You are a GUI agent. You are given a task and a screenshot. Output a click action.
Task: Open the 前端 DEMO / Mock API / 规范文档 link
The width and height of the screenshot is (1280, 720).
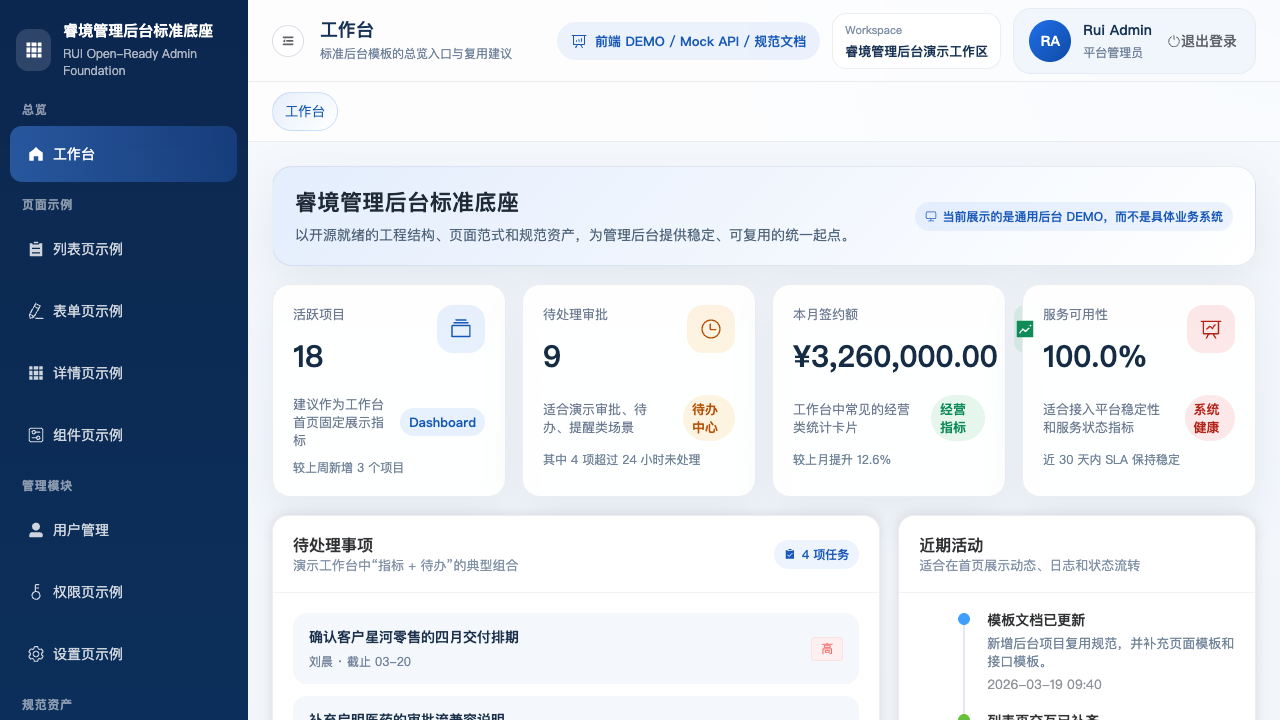tap(688, 41)
